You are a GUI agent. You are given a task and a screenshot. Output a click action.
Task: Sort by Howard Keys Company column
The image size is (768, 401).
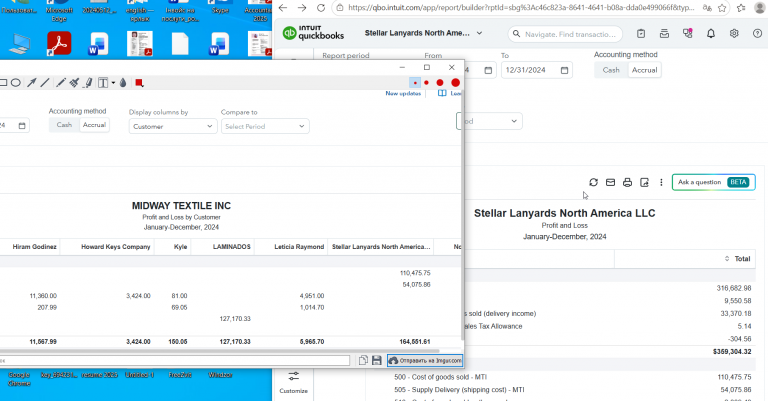116,247
